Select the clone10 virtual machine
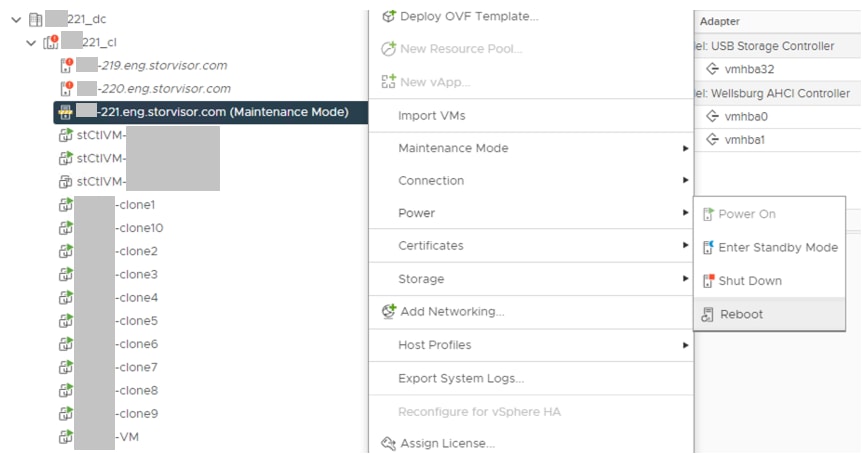The image size is (862, 455). [139, 228]
